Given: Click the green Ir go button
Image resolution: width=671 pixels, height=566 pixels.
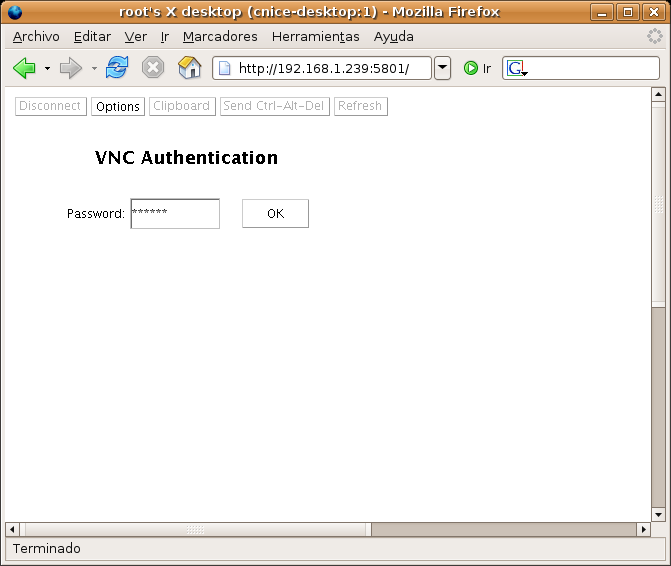Looking at the screenshot, I should point(477,68).
